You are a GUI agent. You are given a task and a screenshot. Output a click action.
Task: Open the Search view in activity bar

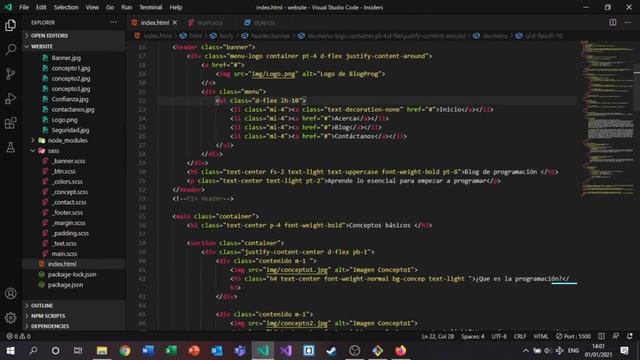point(11,50)
